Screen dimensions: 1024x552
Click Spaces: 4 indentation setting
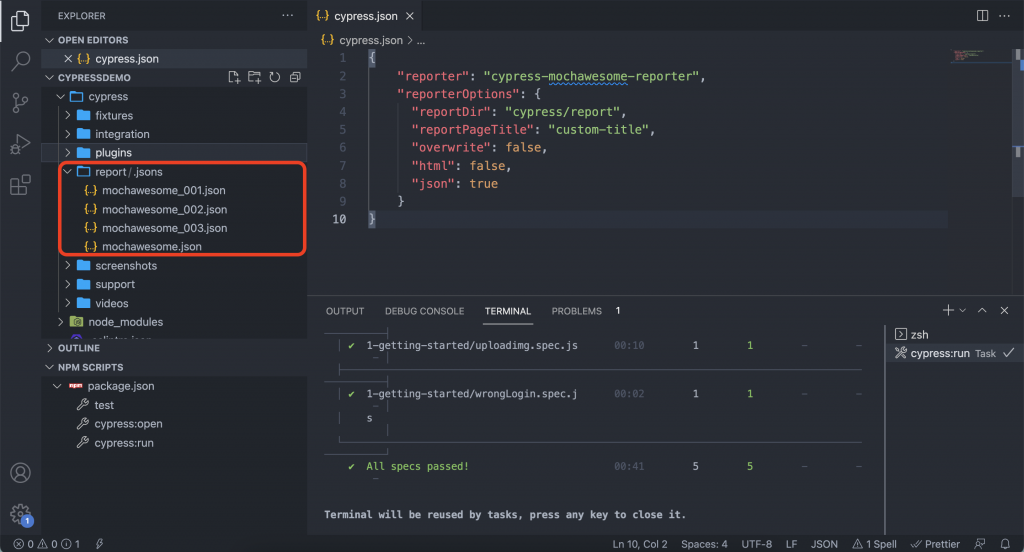(704, 544)
